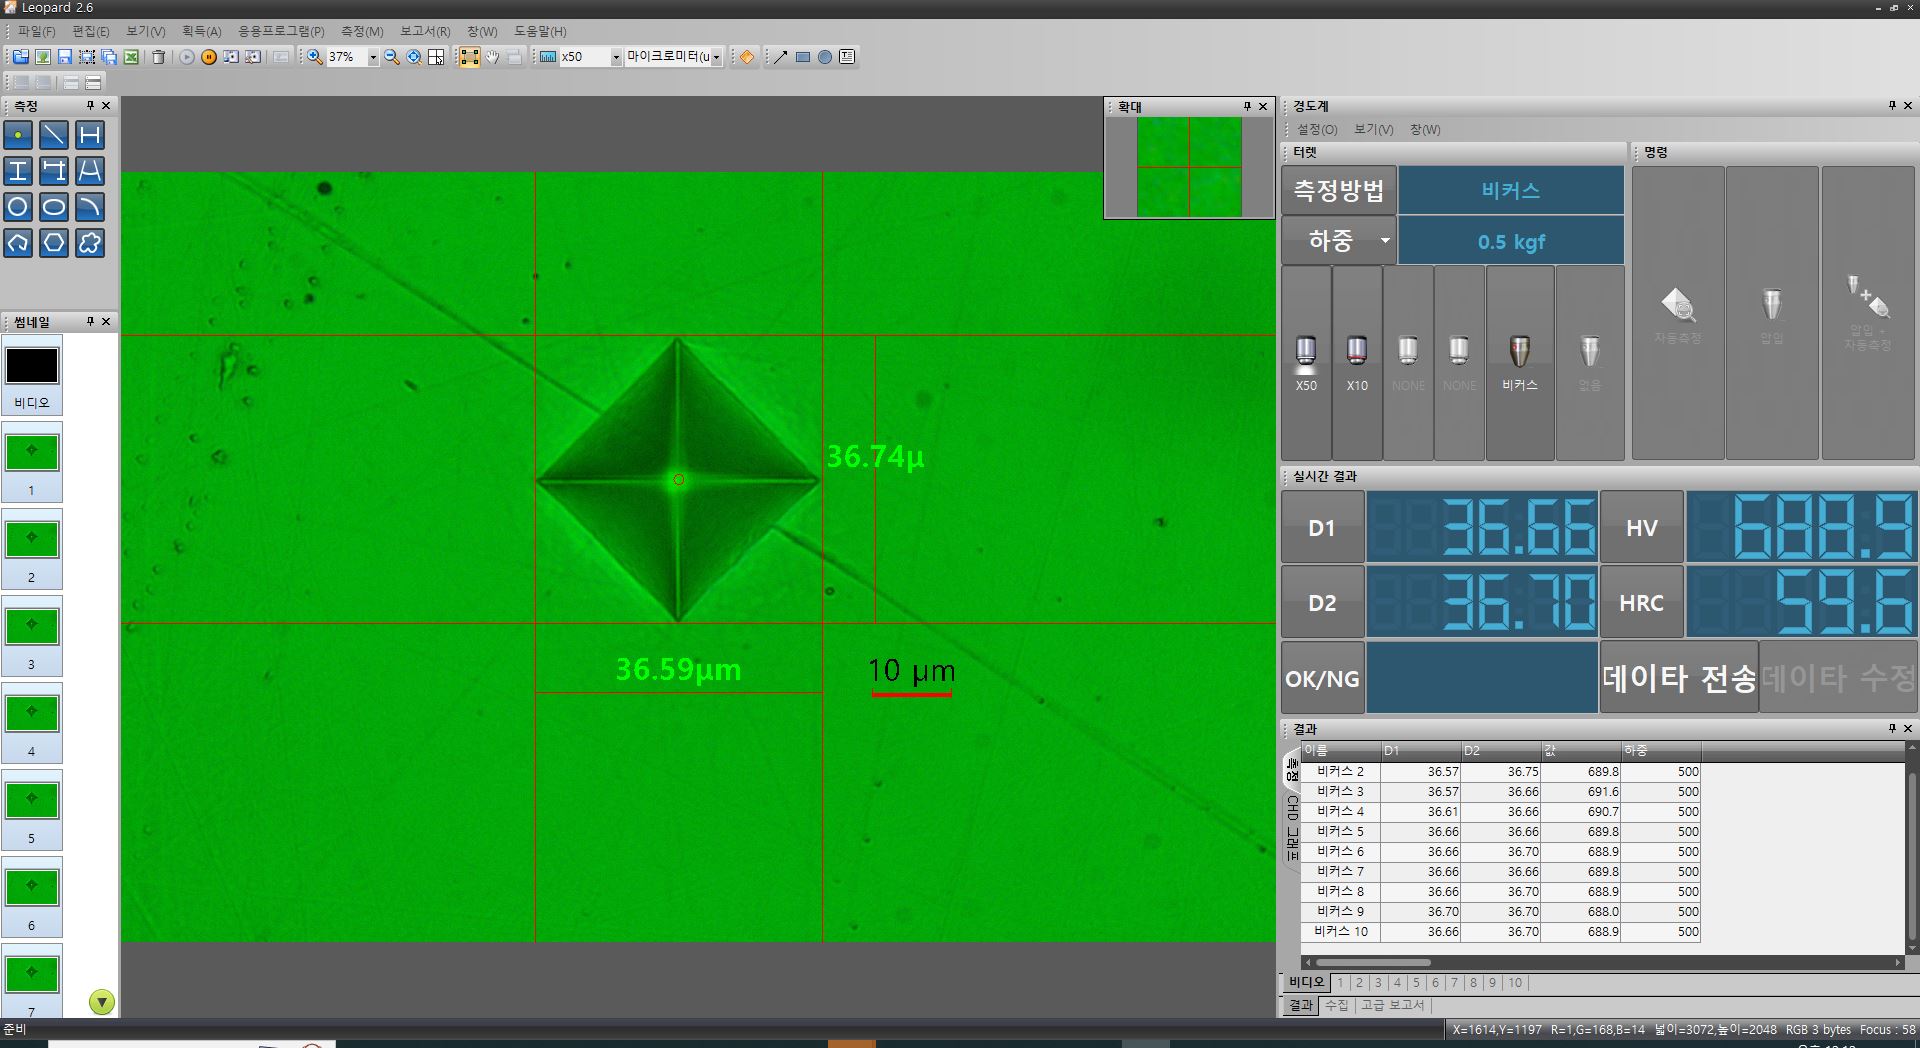Open the 마이크로미터 unit dropdown
Screen dimensions: 1920x1048
pyautogui.click(x=717, y=57)
